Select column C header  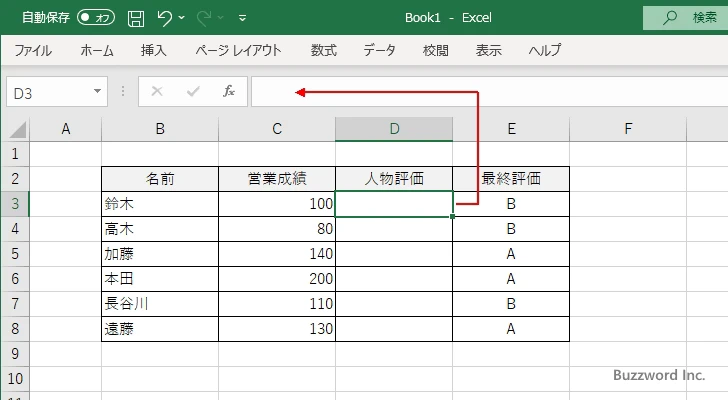pos(277,129)
